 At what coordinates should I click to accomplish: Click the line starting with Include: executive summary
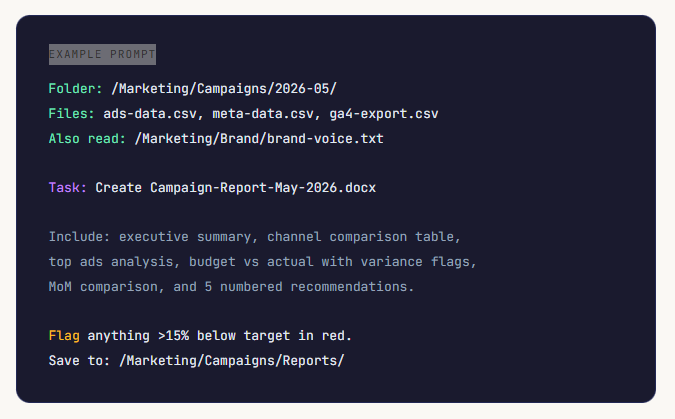click(x=255, y=237)
